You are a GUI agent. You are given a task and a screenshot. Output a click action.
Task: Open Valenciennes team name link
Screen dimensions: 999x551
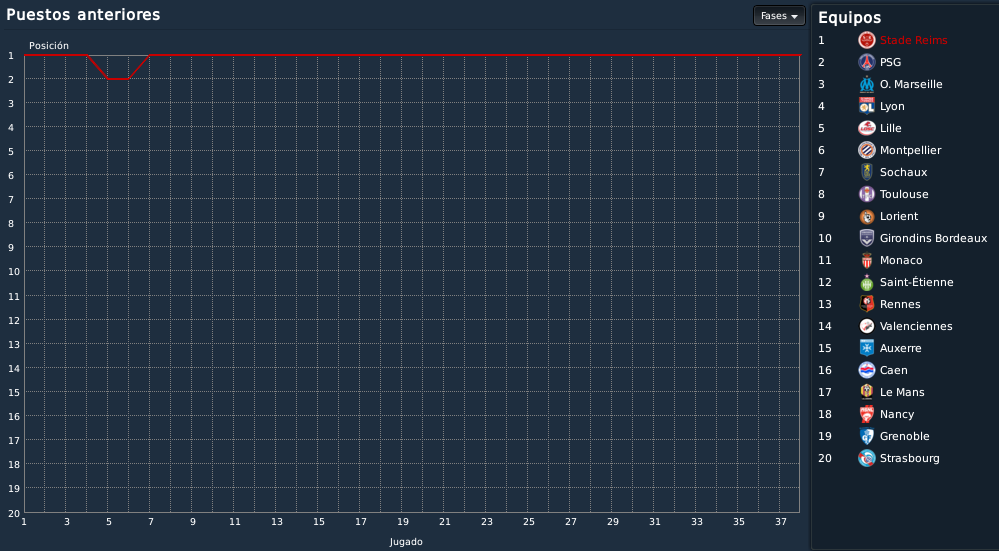(x=916, y=326)
